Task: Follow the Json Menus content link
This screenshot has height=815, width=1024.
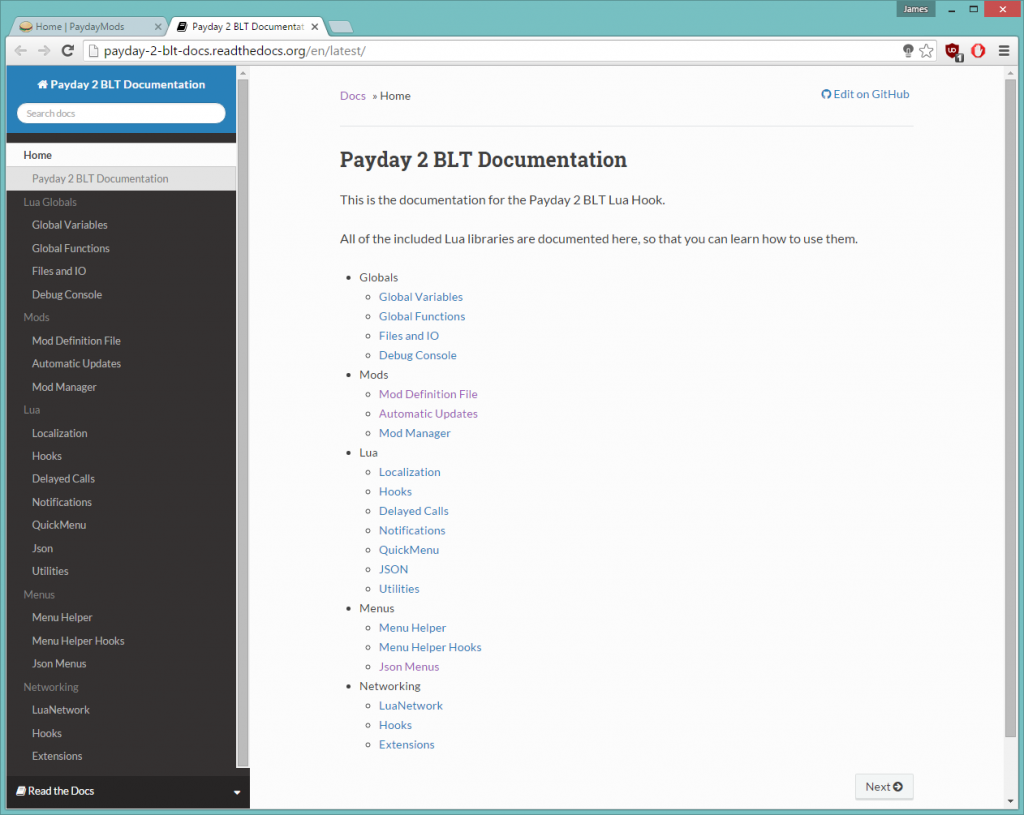Action: tap(409, 667)
